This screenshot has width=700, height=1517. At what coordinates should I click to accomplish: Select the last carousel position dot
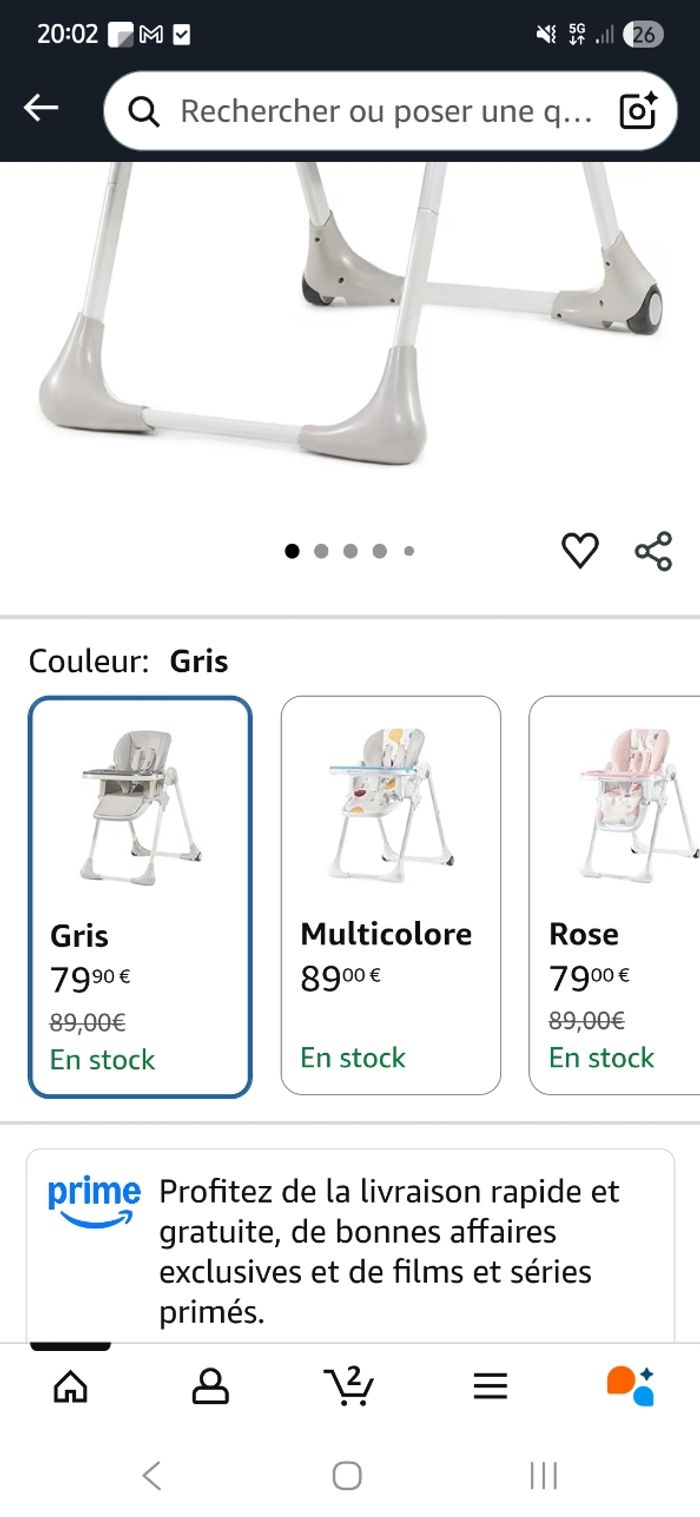pos(409,549)
